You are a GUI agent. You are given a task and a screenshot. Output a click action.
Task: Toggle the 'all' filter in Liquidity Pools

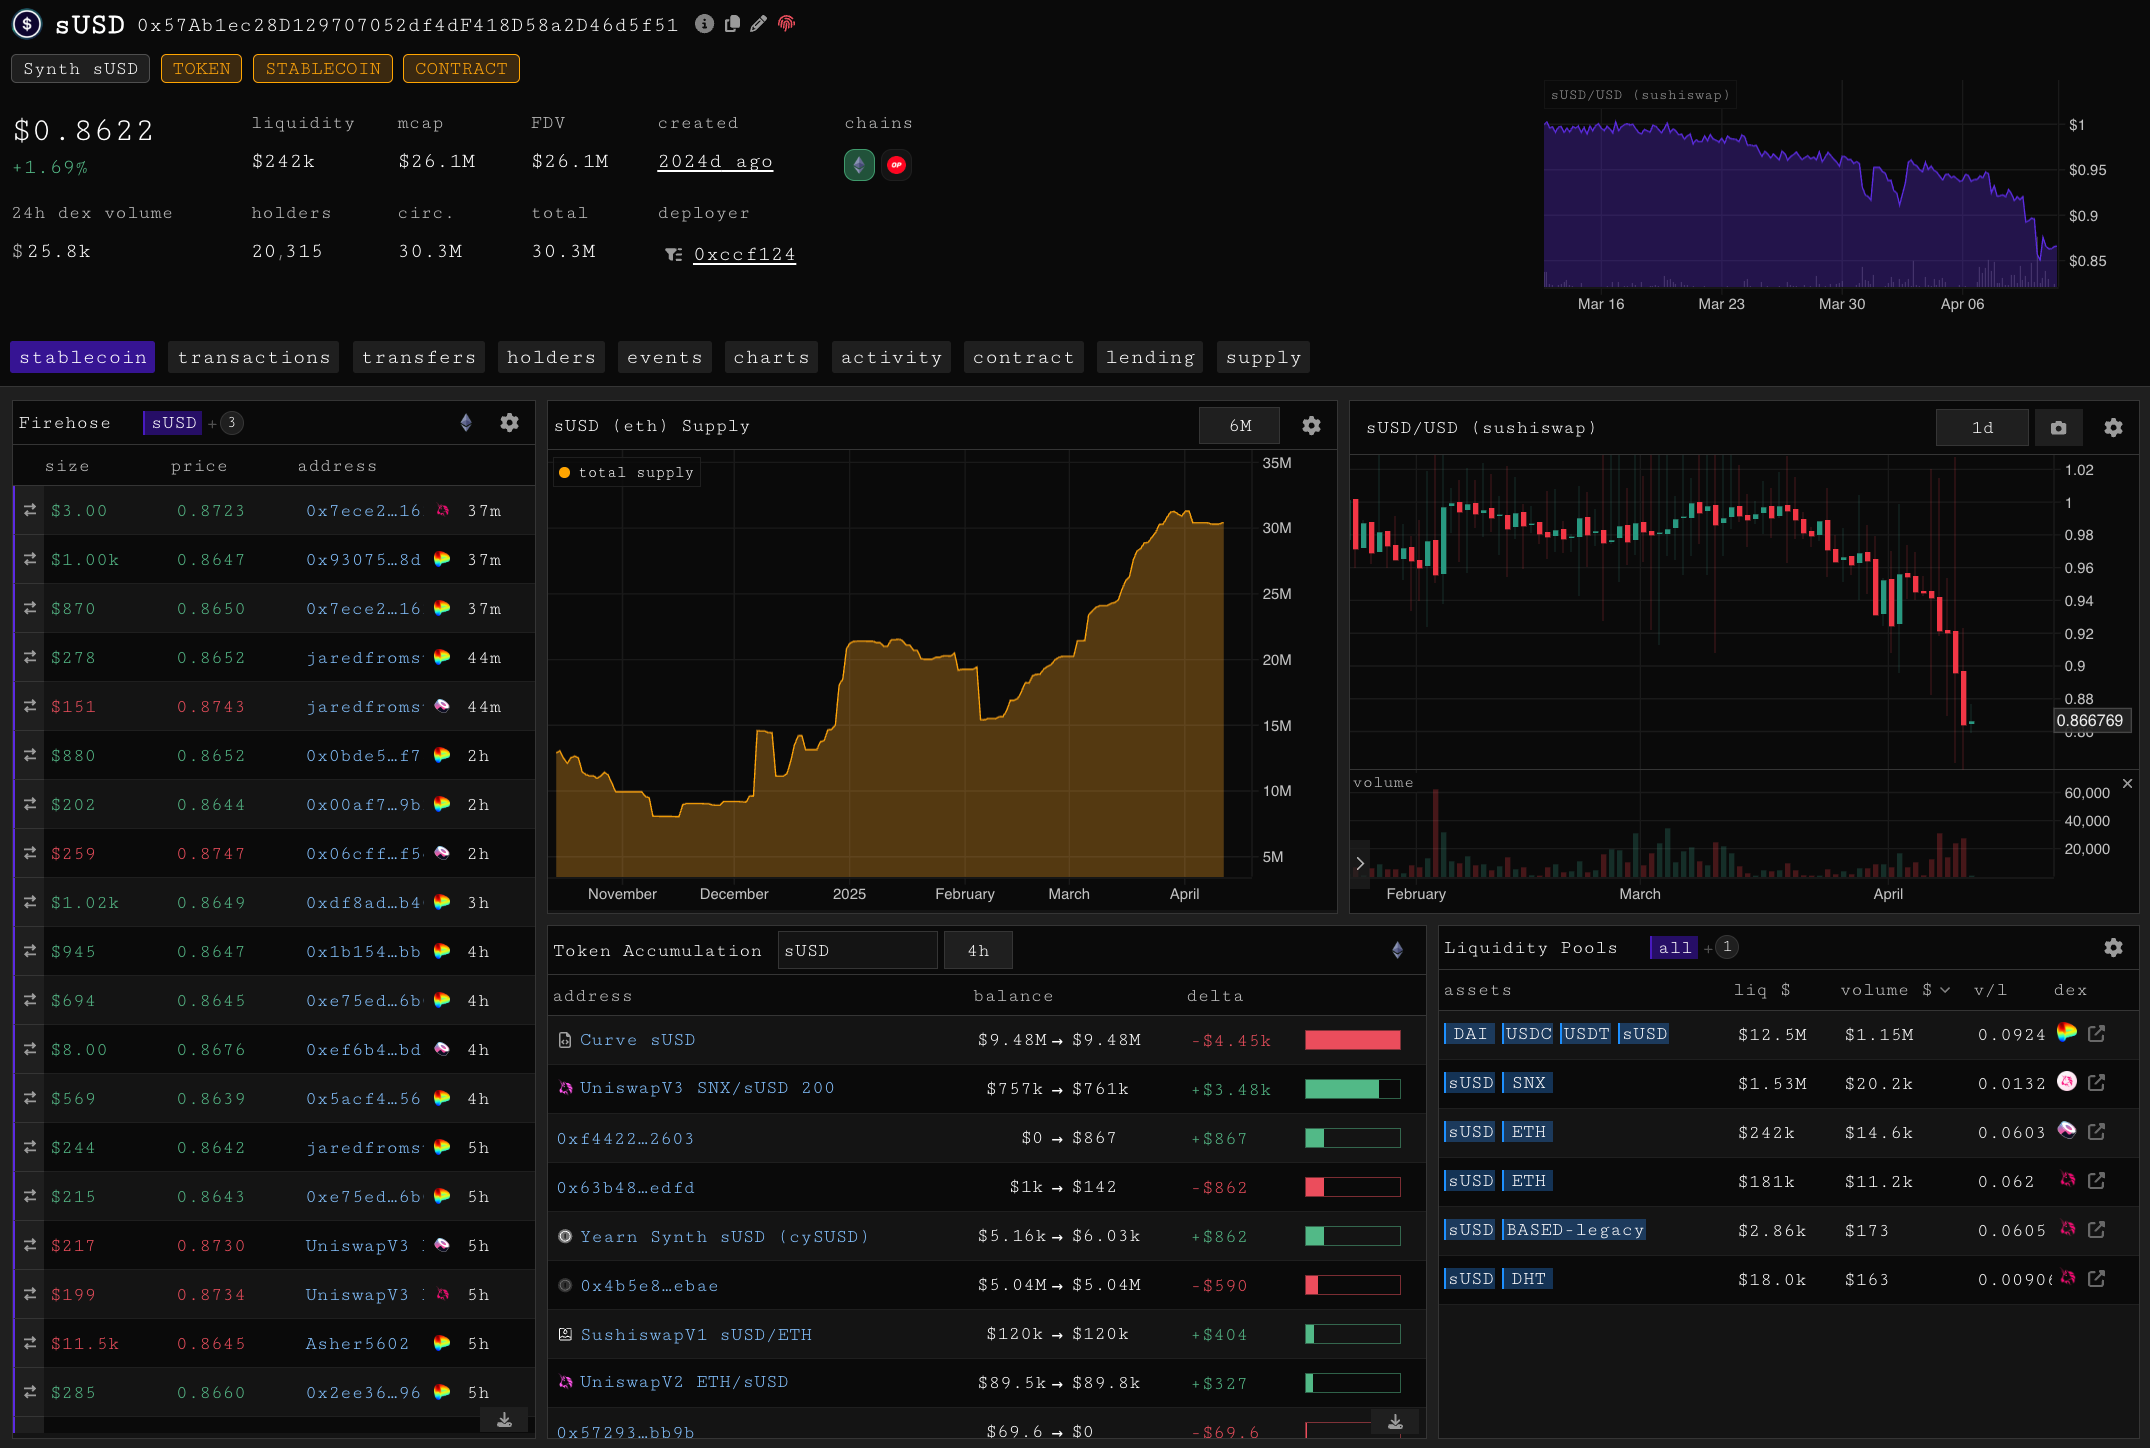[x=1674, y=948]
